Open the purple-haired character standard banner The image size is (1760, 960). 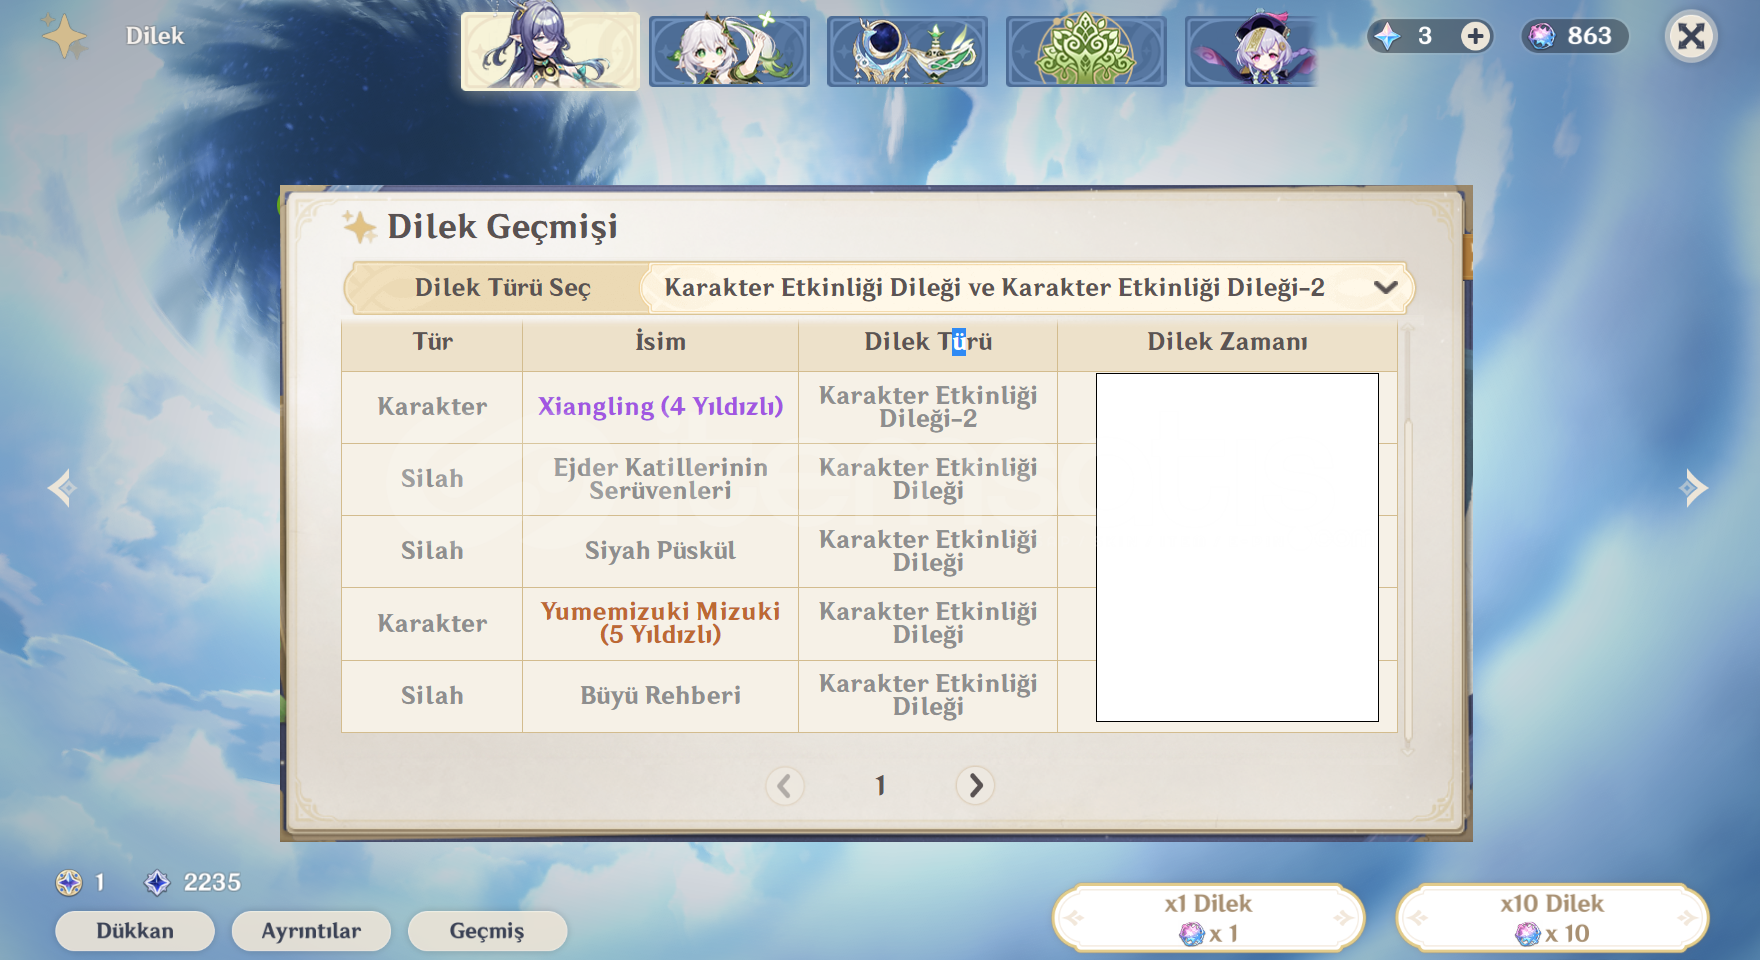1252,51
